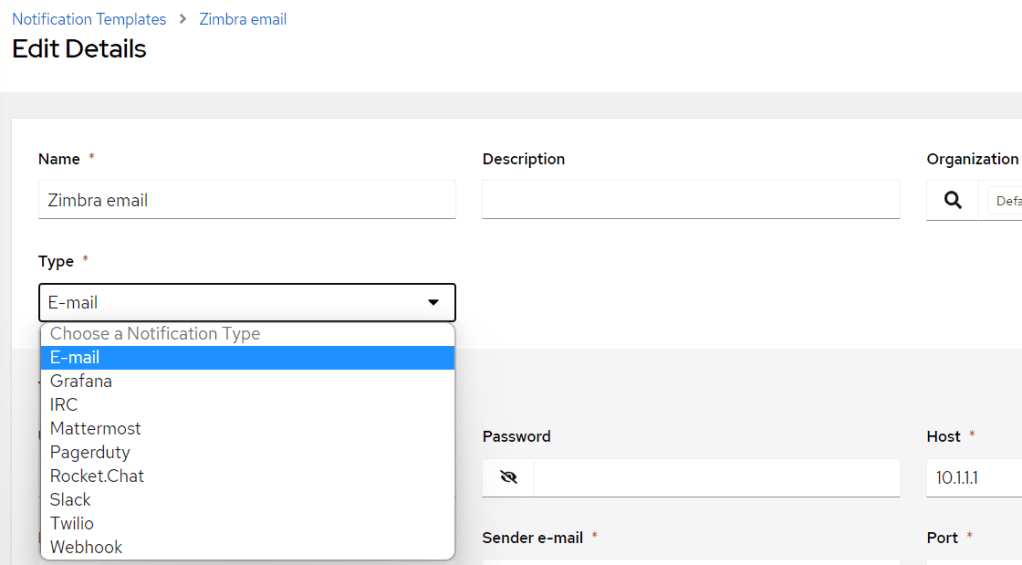Choose Rocket.Chat from the list

(97, 476)
